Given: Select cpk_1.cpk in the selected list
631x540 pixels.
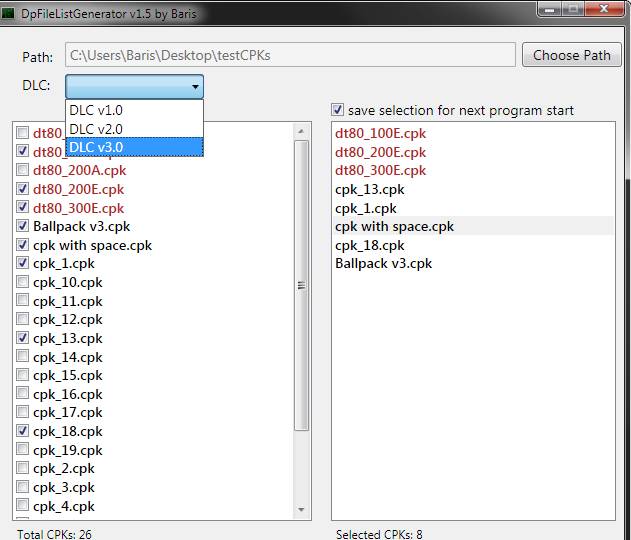Looking at the screenshot, I should [473, 208].
